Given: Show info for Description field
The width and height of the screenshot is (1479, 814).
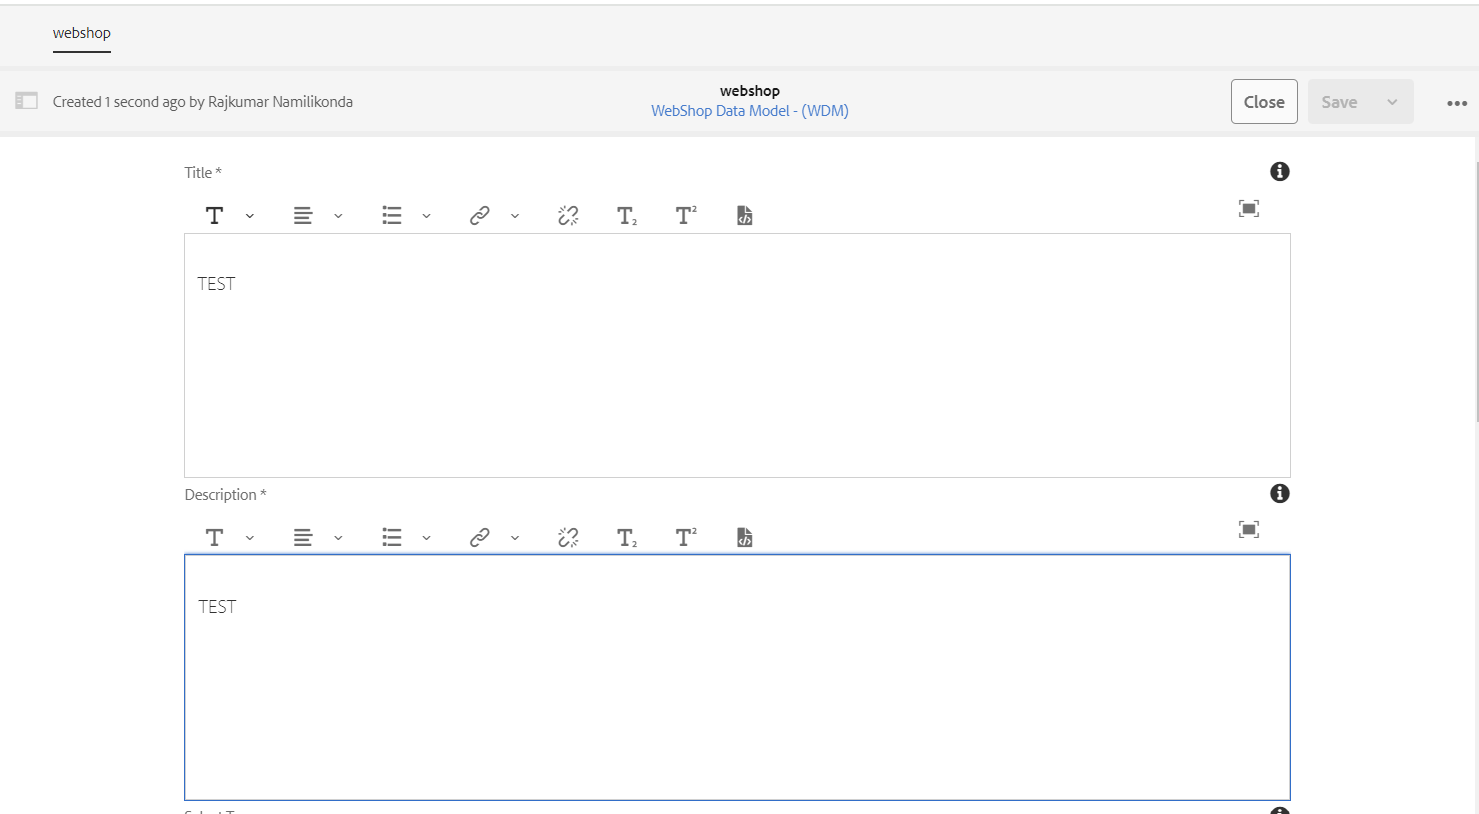Looking at the screenshot, I should [x=1280, y=493].
